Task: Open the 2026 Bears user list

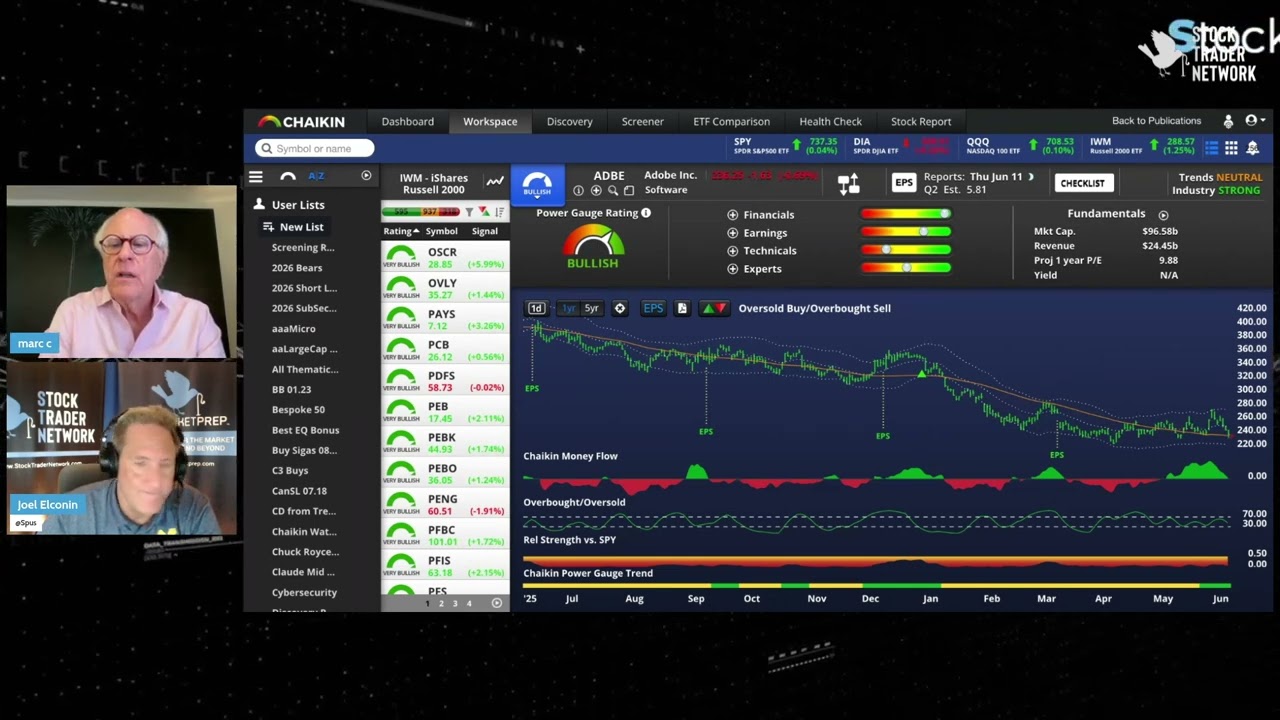Action: [x=297, y=268]
